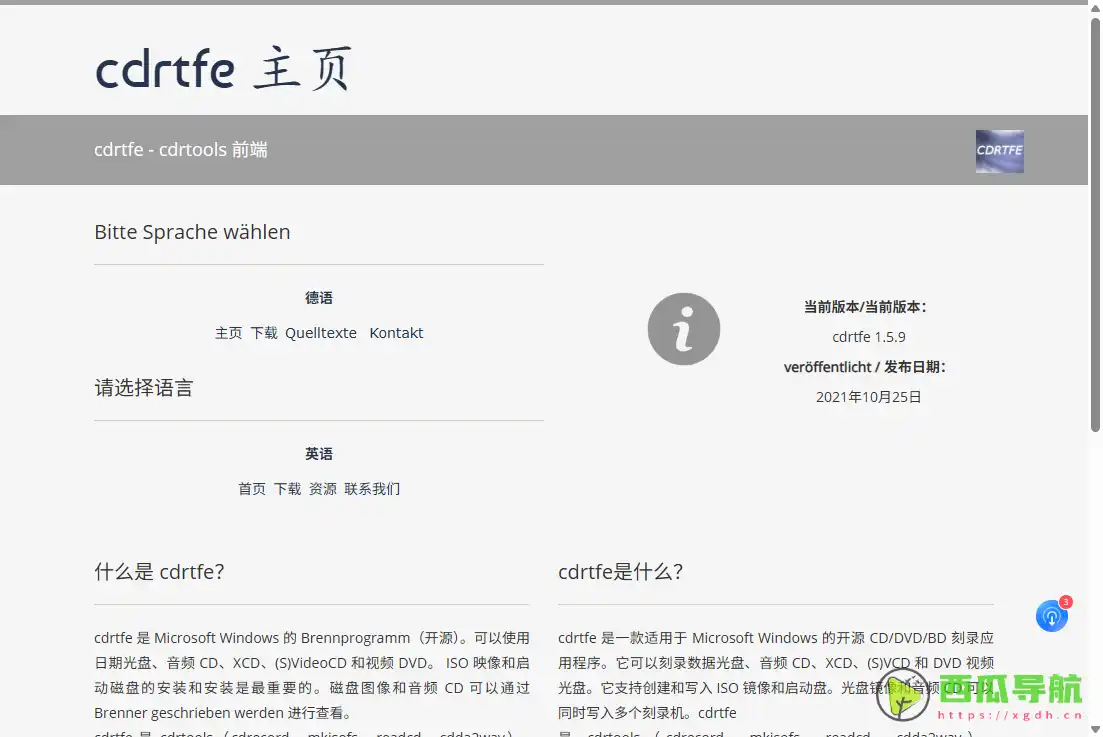The image size is (1103, 737).
Task: Open the Quelltexte link
Action: click(321, 333)
